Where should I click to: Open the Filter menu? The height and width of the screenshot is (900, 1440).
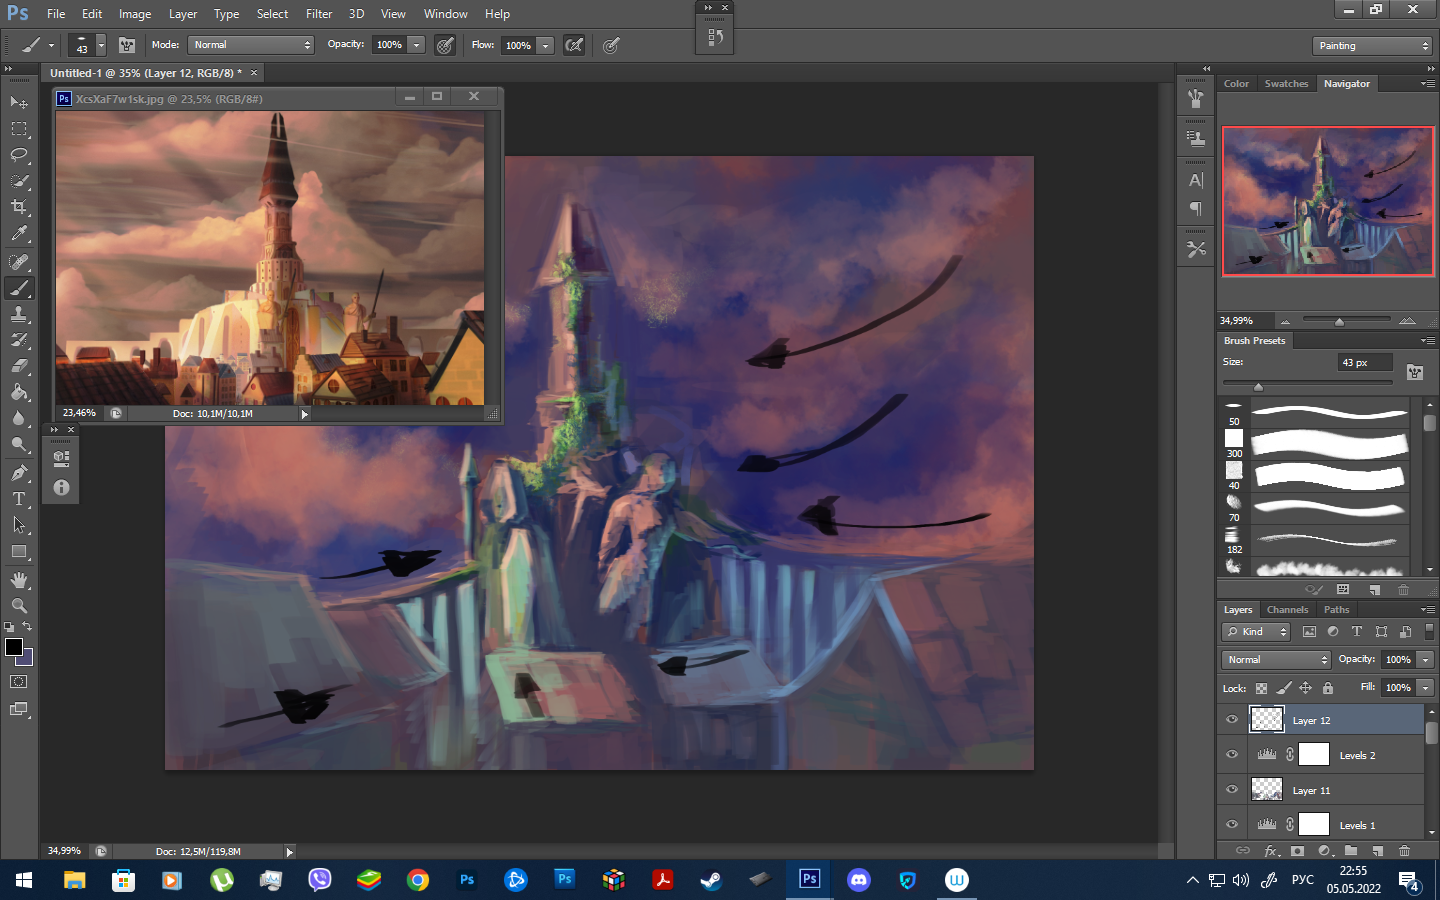pyautogui.click(x=319, y=14)
